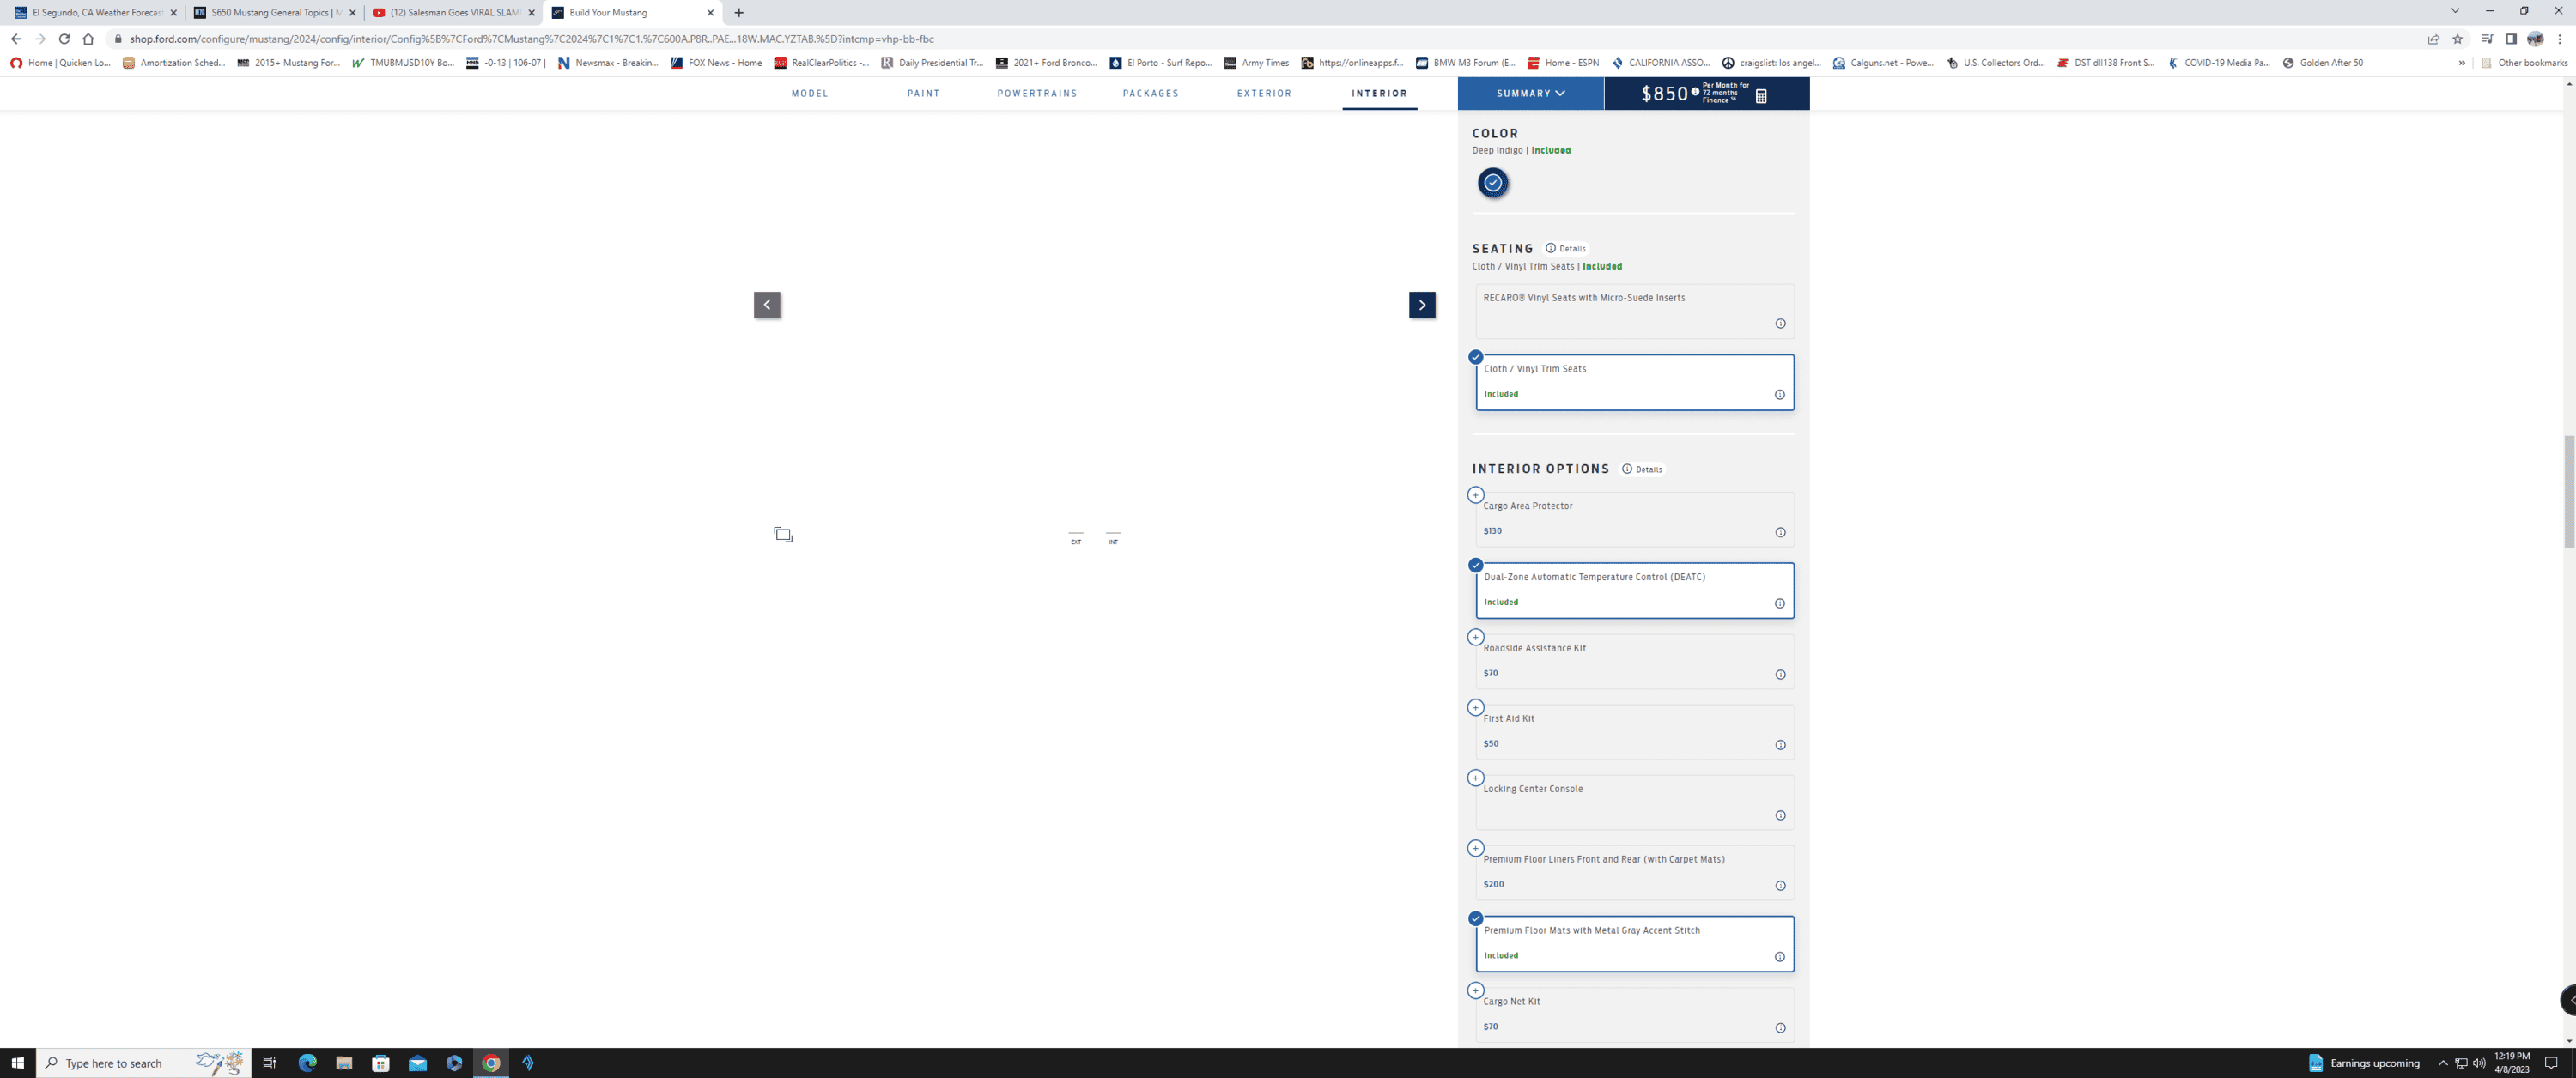This screenshot has width=2576, height=1078.
Task: Open the Chrome profile avatar
Action: point(2535,39)
